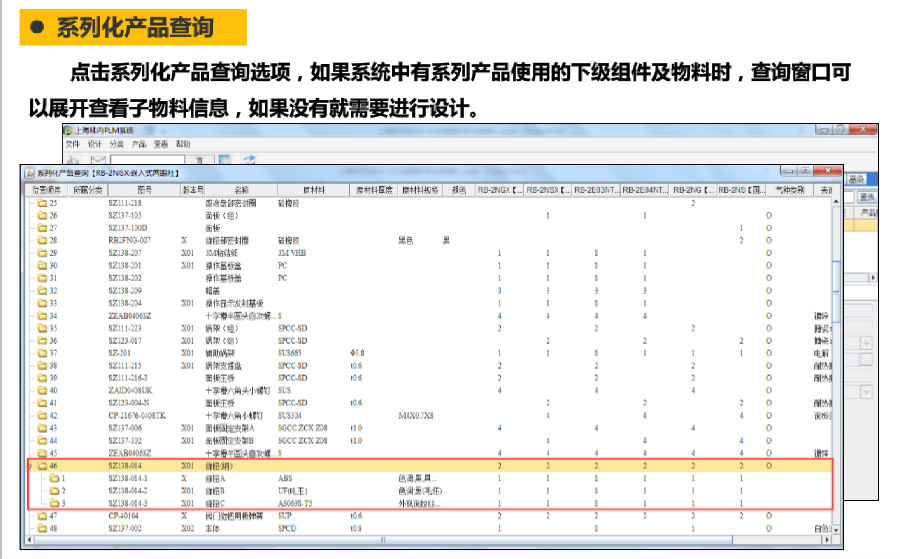900x559 pixels.
Task: Click the folder icon of row 48
Action: pos(42,529)
